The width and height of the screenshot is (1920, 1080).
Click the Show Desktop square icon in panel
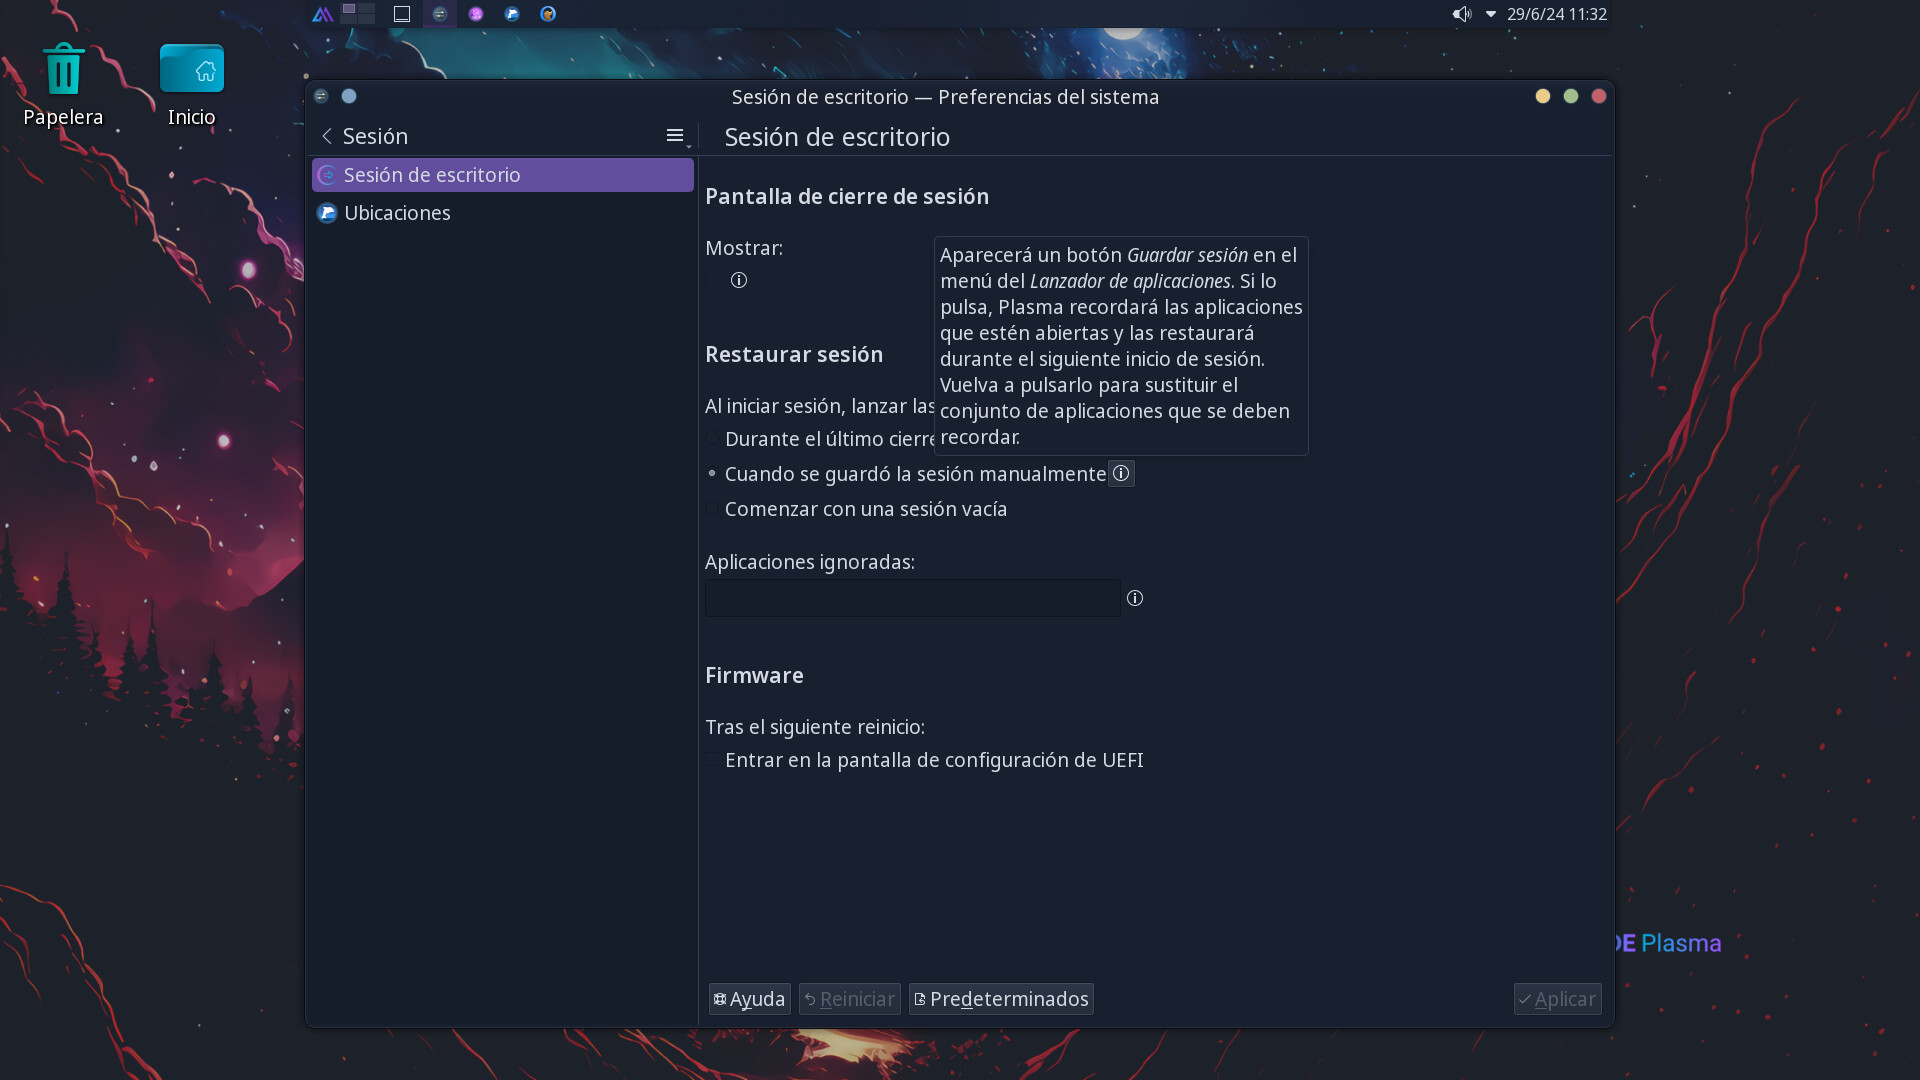(x=402, y=14)
